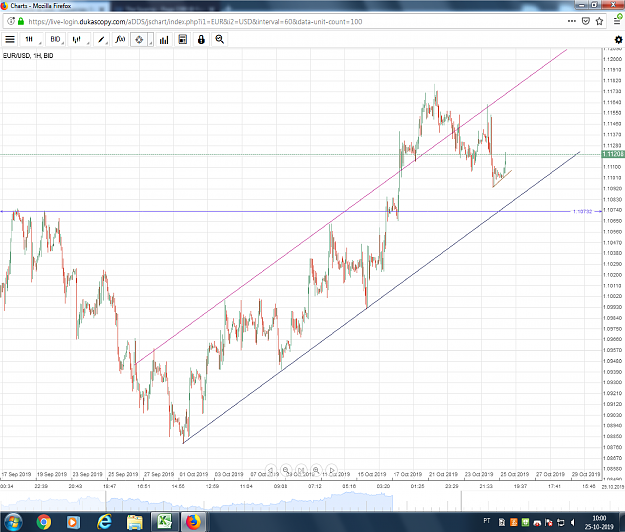Open the timeframe period selector
Screen dimensions: 625x532
pos(32,39)
